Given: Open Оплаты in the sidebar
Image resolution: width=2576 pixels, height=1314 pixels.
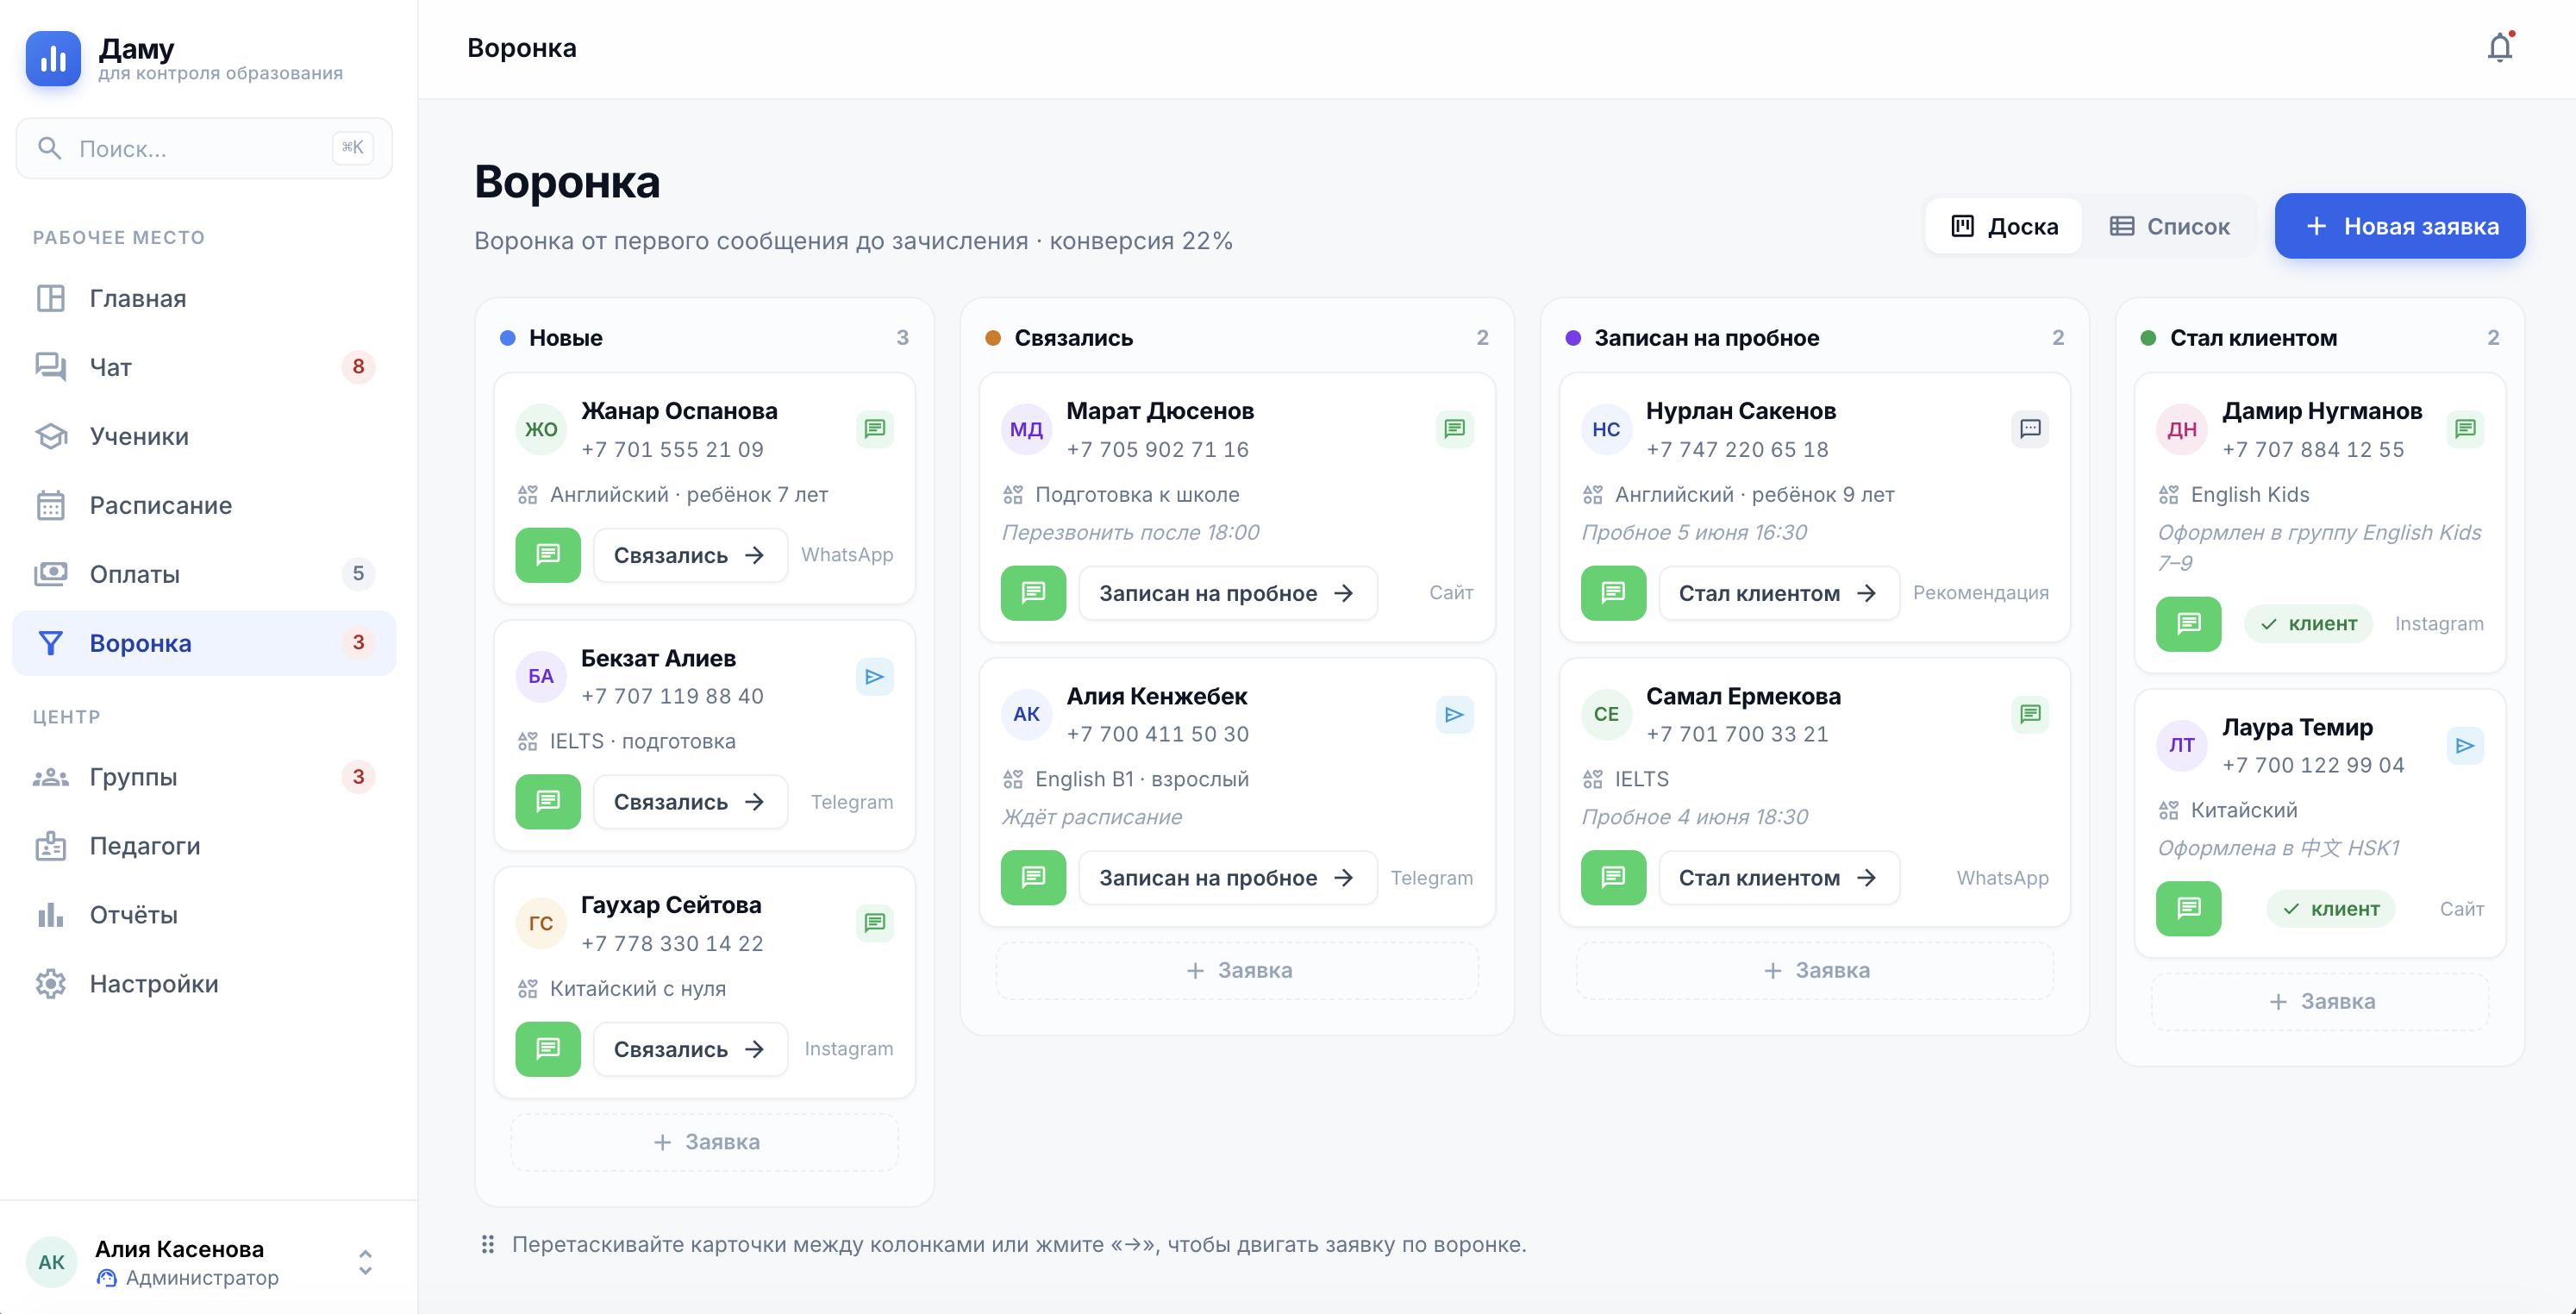Looking at the screenshot, I should point(204,574).
